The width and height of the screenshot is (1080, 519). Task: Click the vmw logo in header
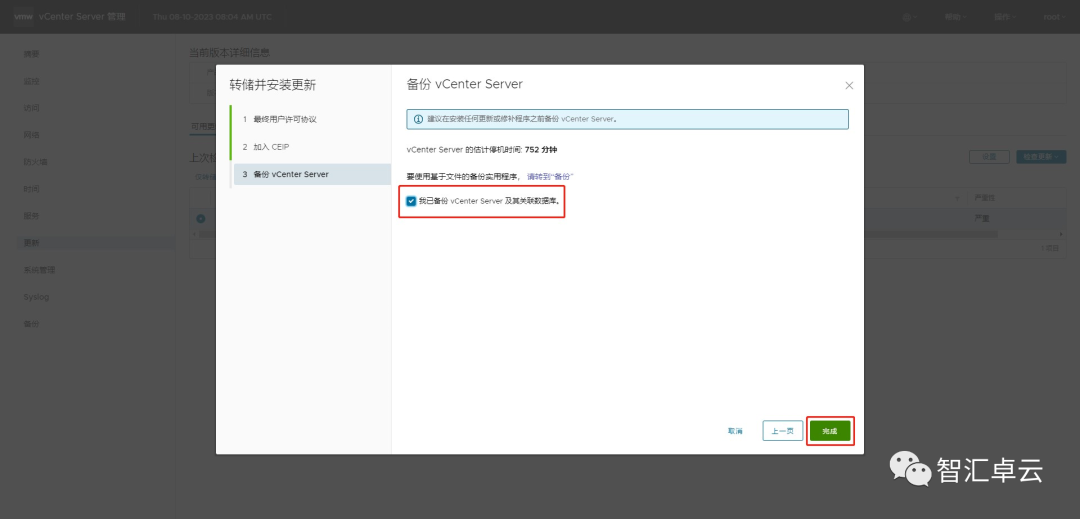(x=23, y=17)
